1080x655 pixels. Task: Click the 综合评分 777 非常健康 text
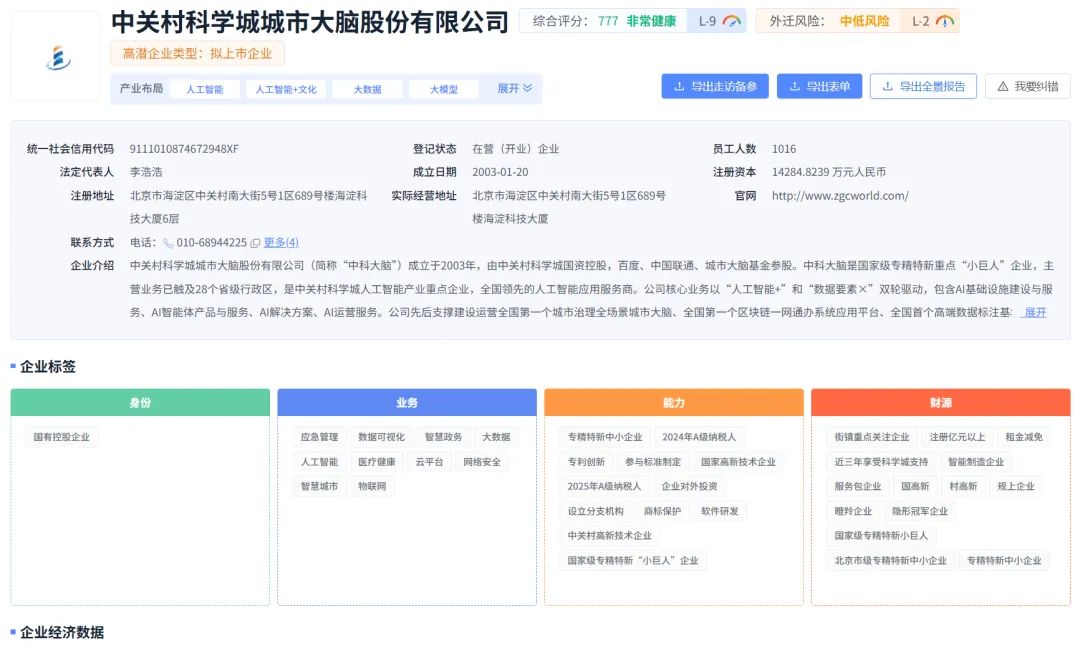604,21
